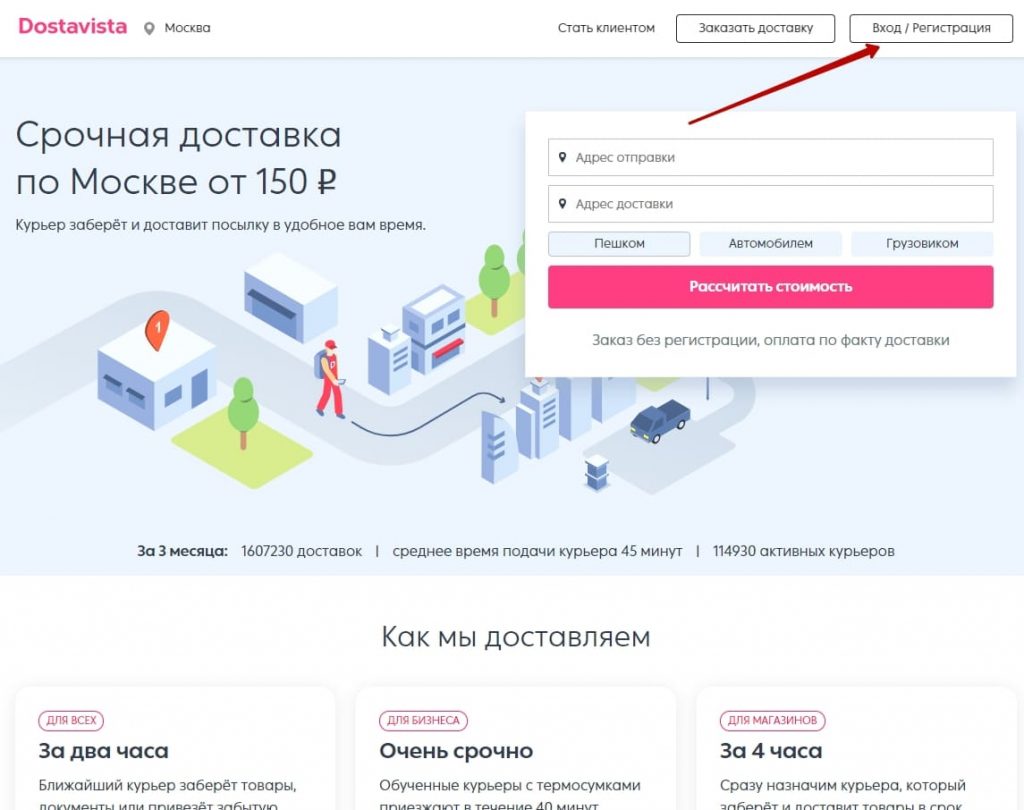Image resolution: width=1024 pixels, height=810 pixels.
Task: Click the ДЛЯ ВСЕХ tag
Action: (x=71, y=721)
